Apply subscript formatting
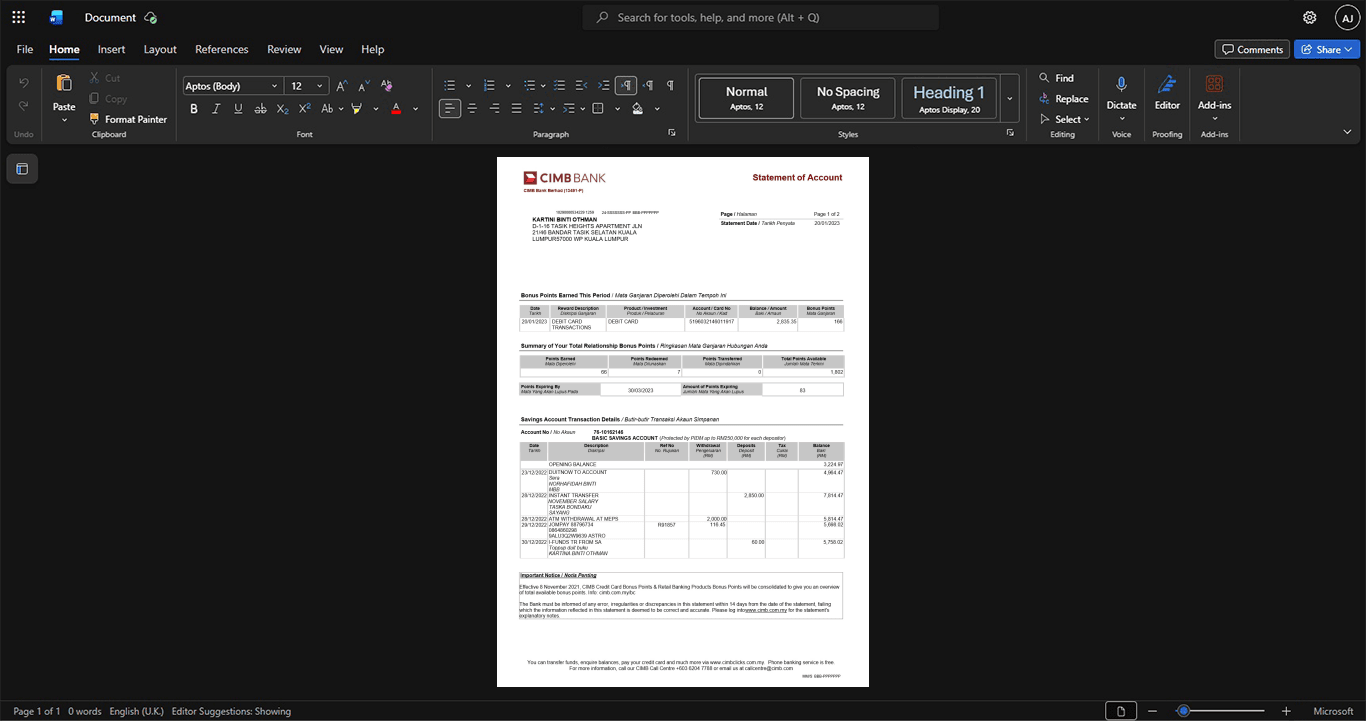The height and width of the screenshot is (721, 1366). pos(282,108)
